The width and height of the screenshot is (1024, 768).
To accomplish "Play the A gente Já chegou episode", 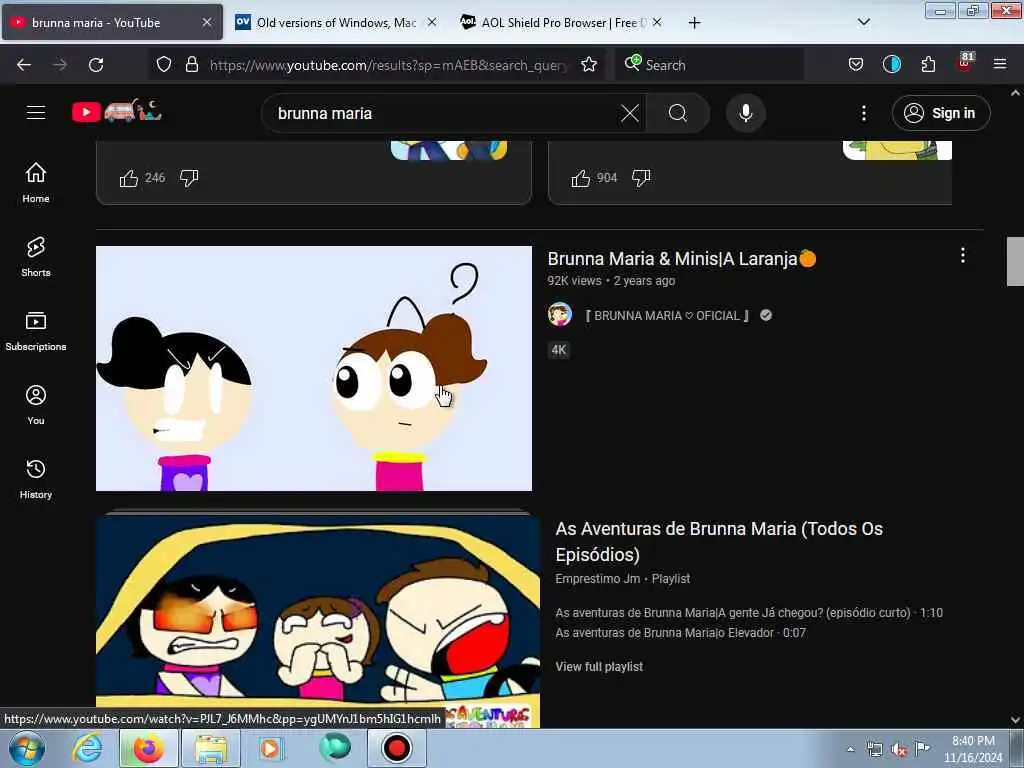I will click(x=749, y=613).
